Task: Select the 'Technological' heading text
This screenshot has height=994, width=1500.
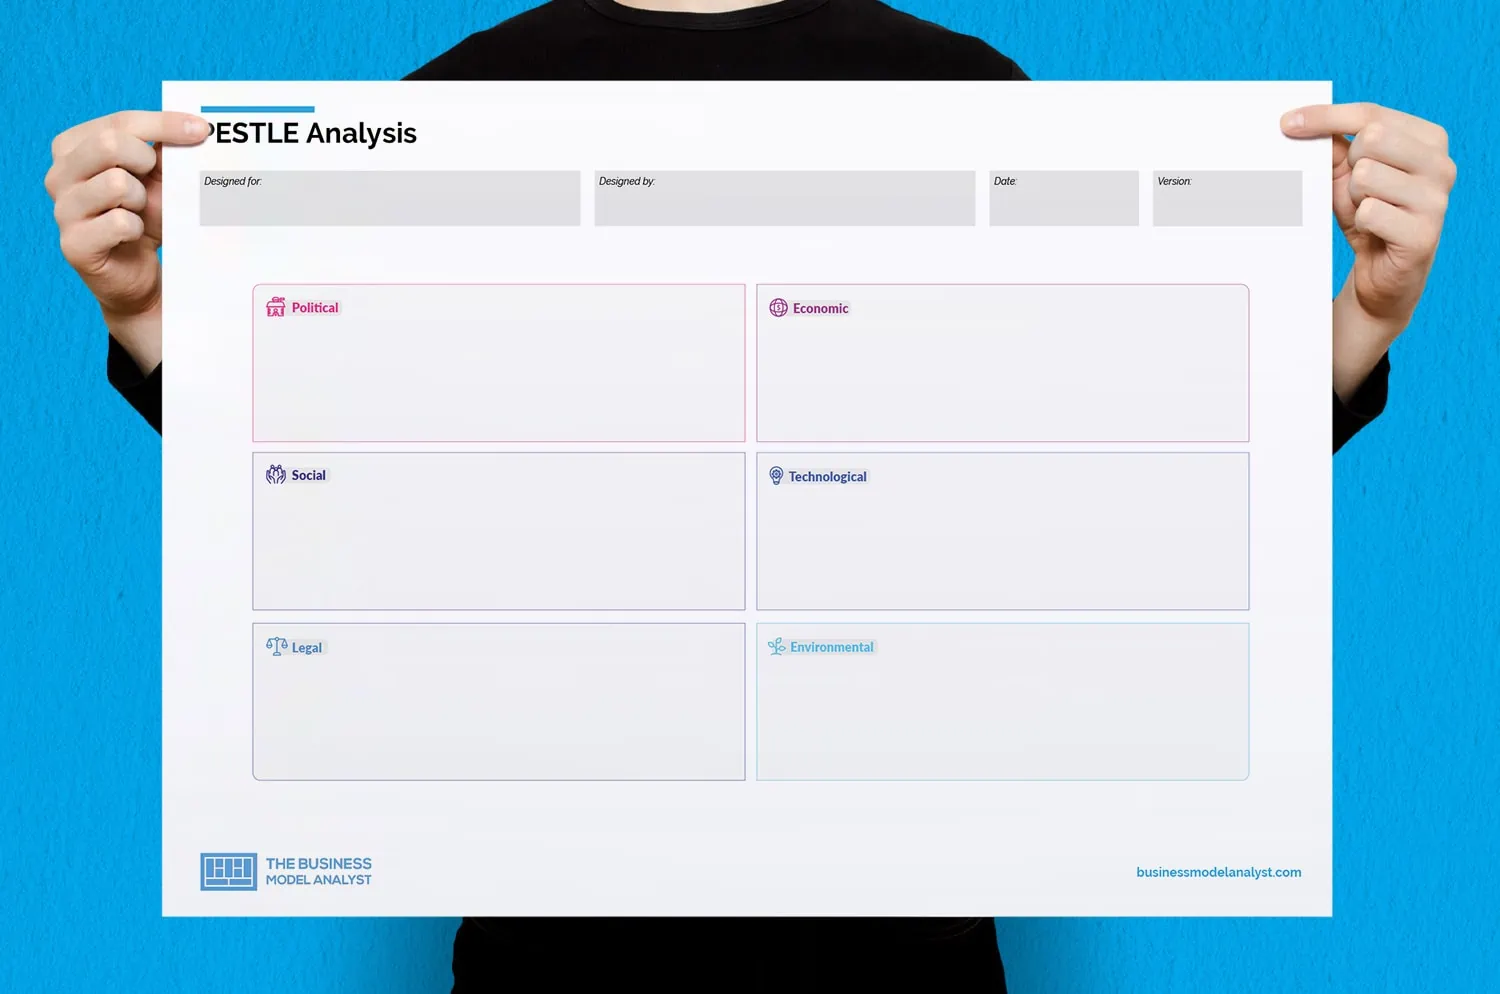Action: click(x=827, y=477)
